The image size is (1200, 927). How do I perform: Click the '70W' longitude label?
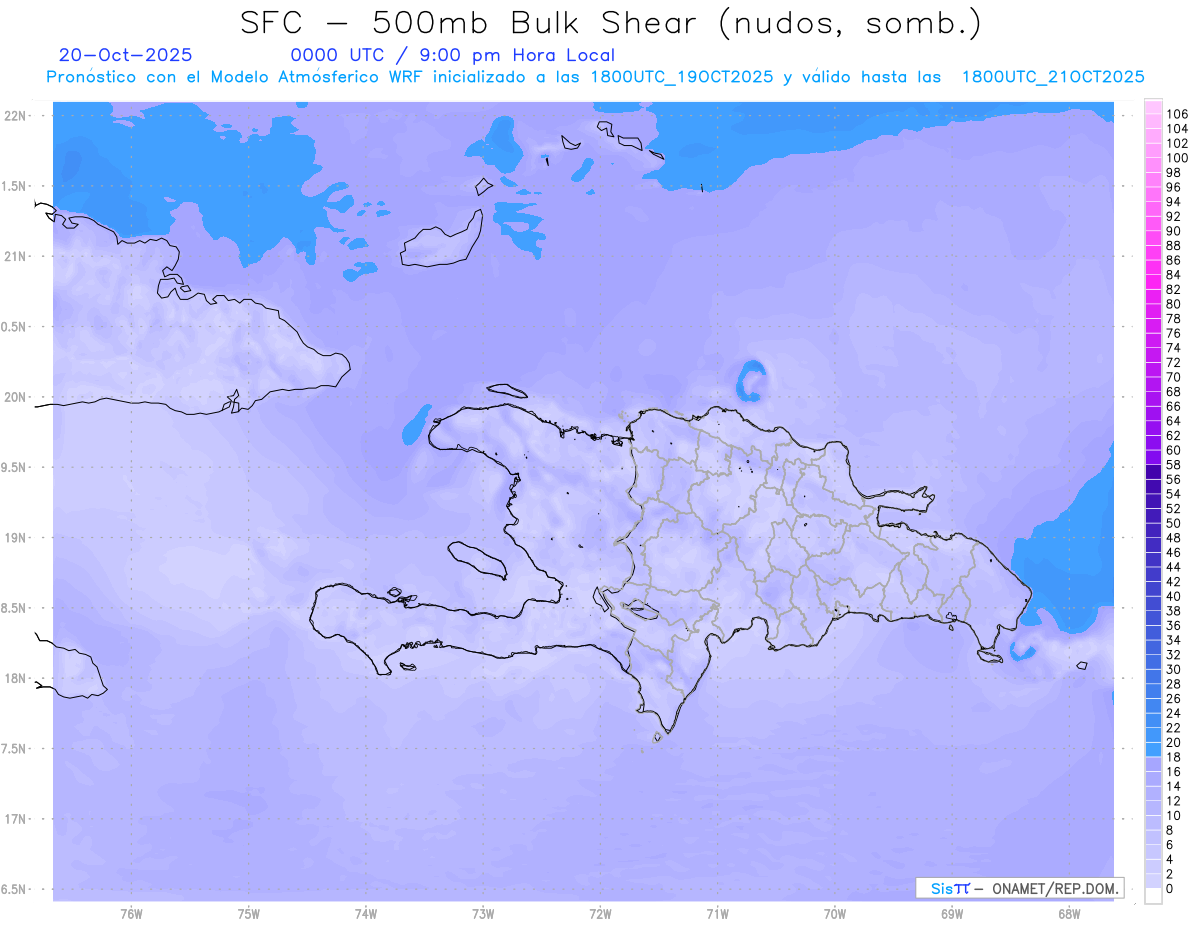coord(835,913)
